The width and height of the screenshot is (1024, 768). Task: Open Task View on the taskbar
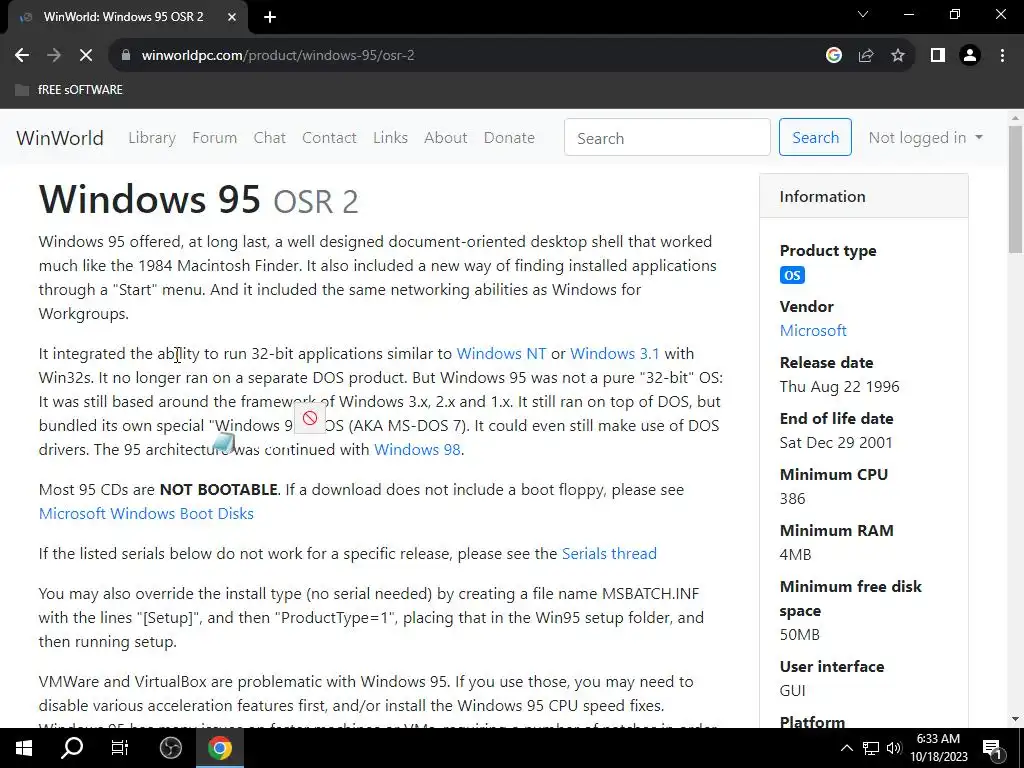[x=120, y=748]
